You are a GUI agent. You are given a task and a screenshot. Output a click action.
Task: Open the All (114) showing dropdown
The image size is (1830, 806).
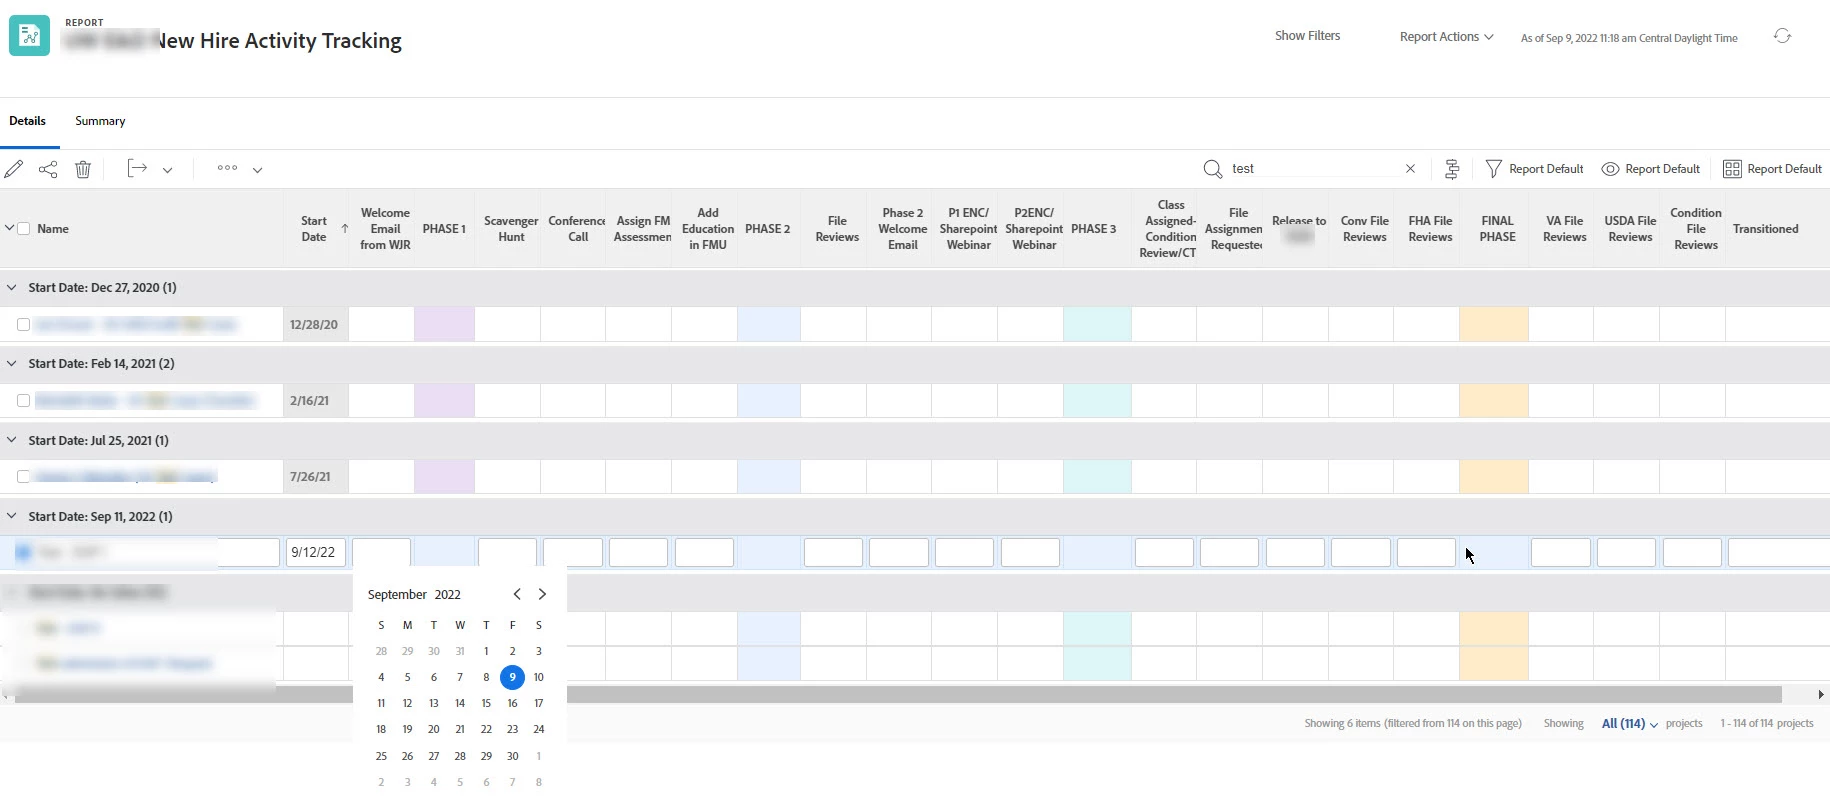point(1629,723)
